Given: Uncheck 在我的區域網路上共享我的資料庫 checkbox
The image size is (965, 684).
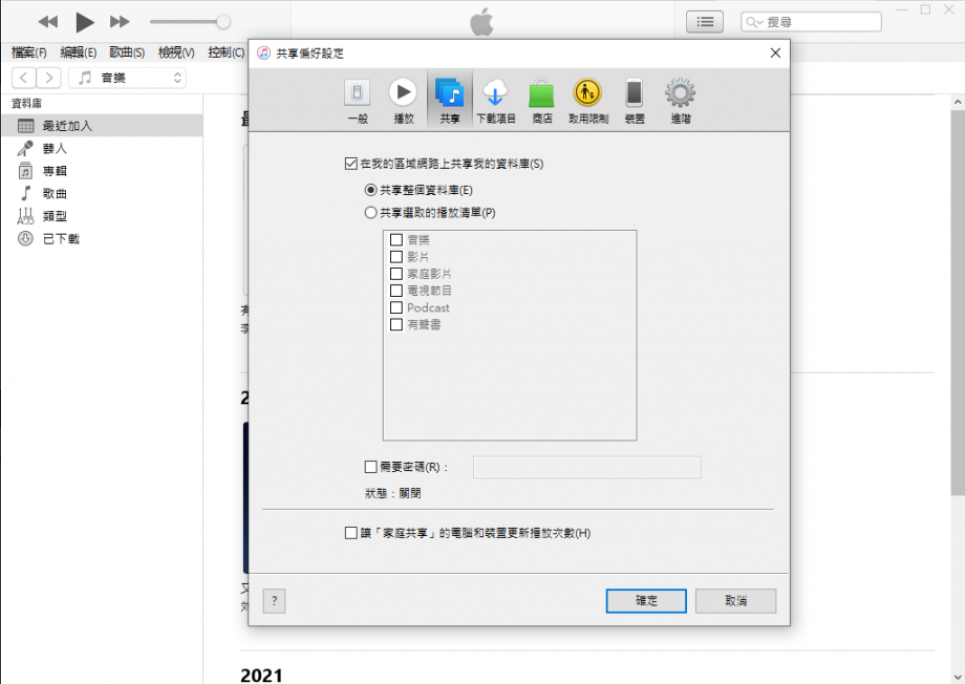Looking at the screenshot, I should pyautogui.click(x=350, y=163).
